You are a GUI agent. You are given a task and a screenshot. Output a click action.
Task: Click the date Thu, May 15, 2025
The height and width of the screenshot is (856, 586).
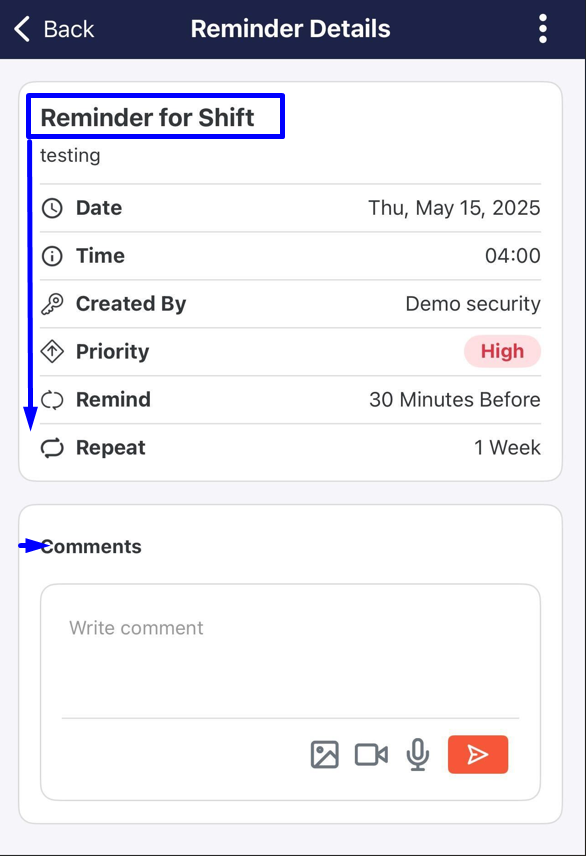click(453, 208)
